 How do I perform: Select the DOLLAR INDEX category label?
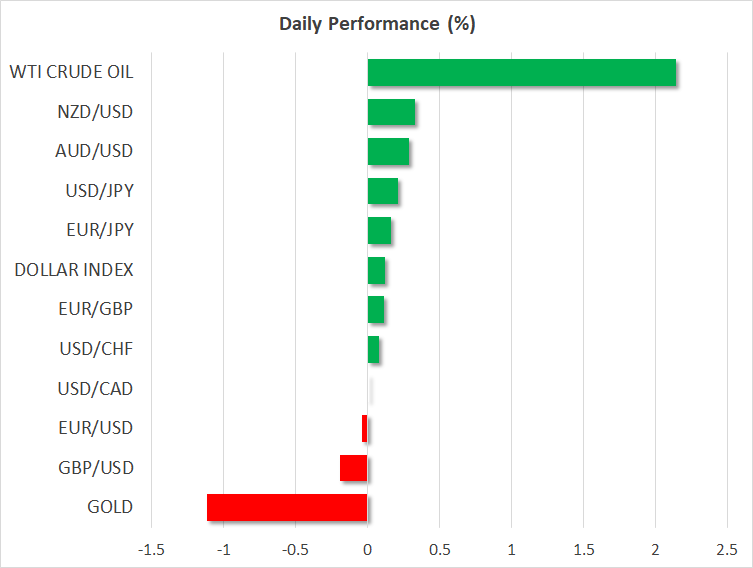(74, 270)
